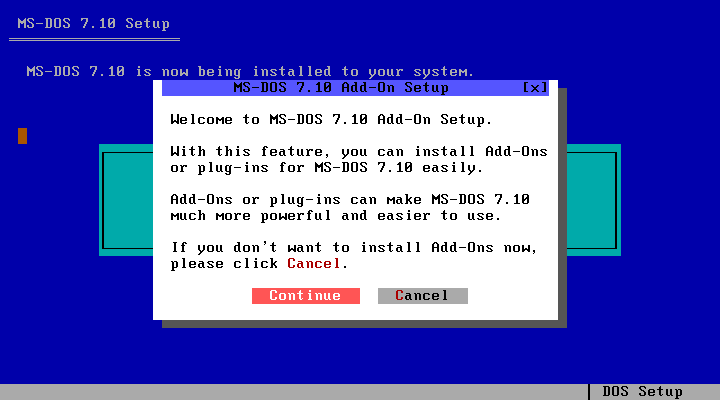Click the dialog title 'MS-DOS 7.10 Add-On Setup'
Viewport: 720px width, 400px height.
[x=341, y=88]
